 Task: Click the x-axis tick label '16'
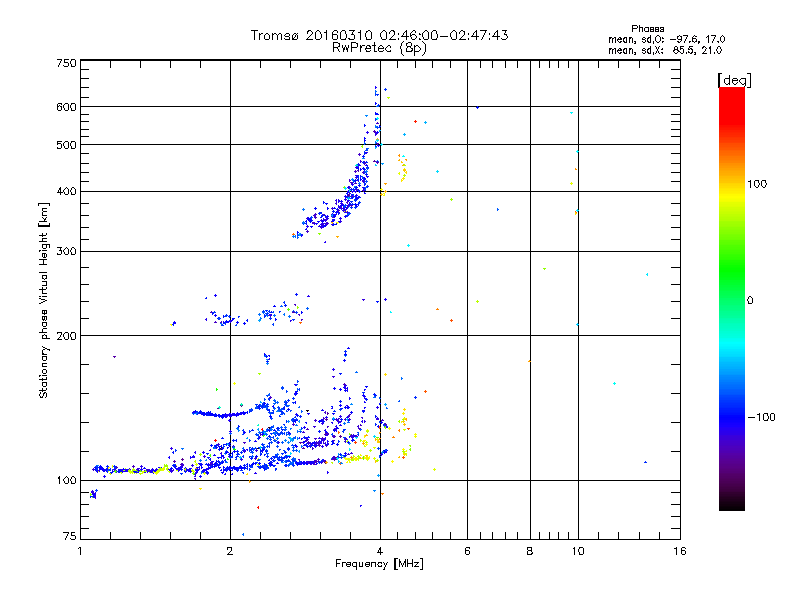coord(680,551)
